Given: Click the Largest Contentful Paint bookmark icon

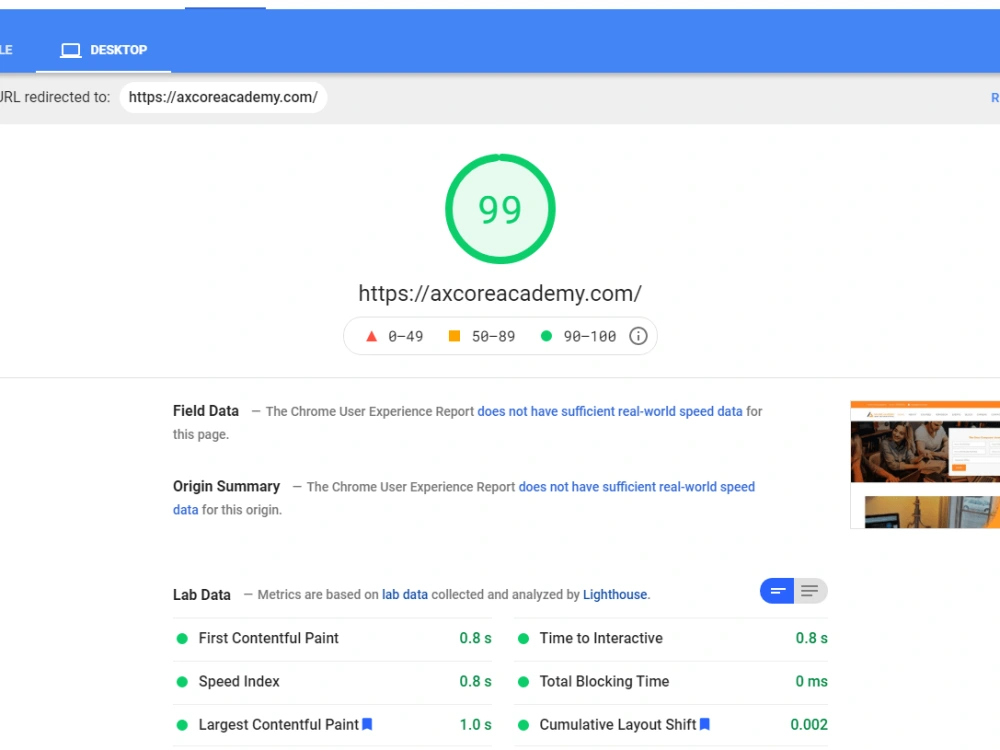Looking at the screenshot, I should point(367,724).
